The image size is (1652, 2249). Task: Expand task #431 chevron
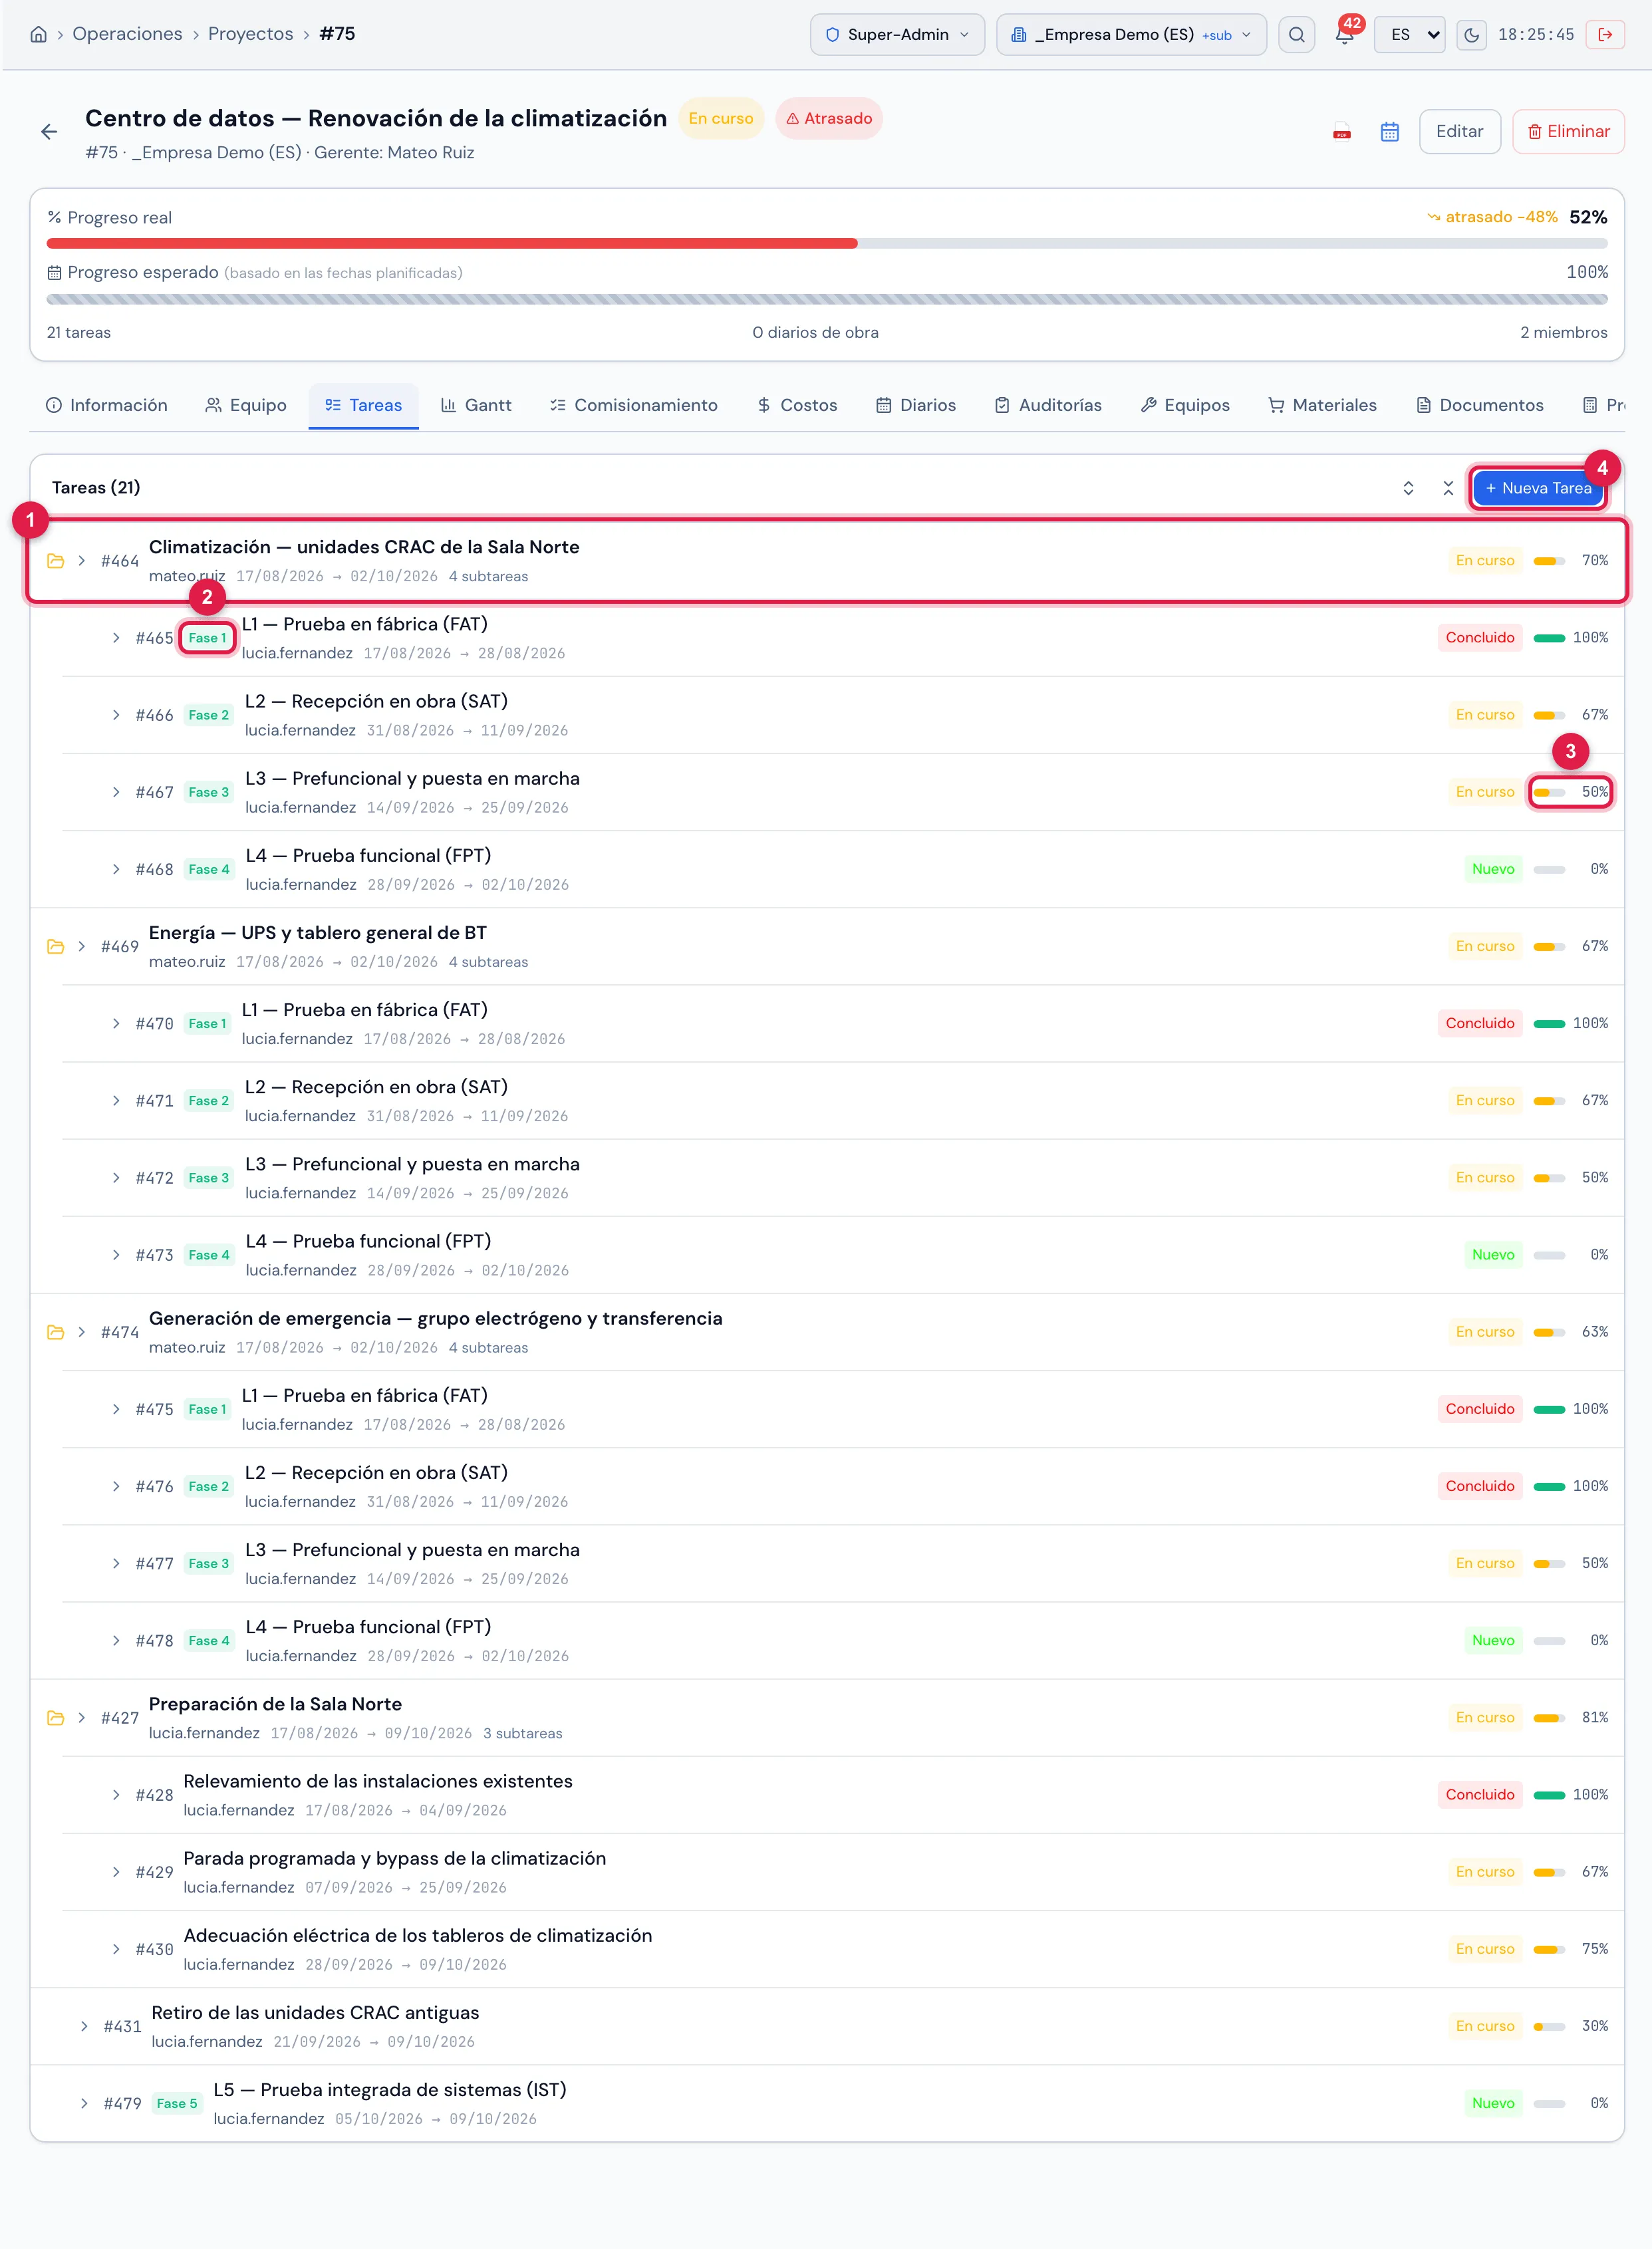click(84, 2027)
